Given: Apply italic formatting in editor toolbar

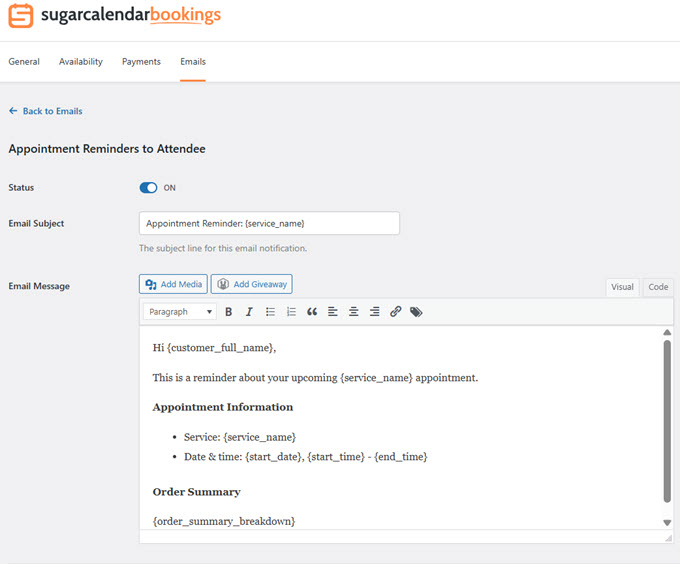Looking at the screenshot, I should pyautogui.click(x=249, y=312).
